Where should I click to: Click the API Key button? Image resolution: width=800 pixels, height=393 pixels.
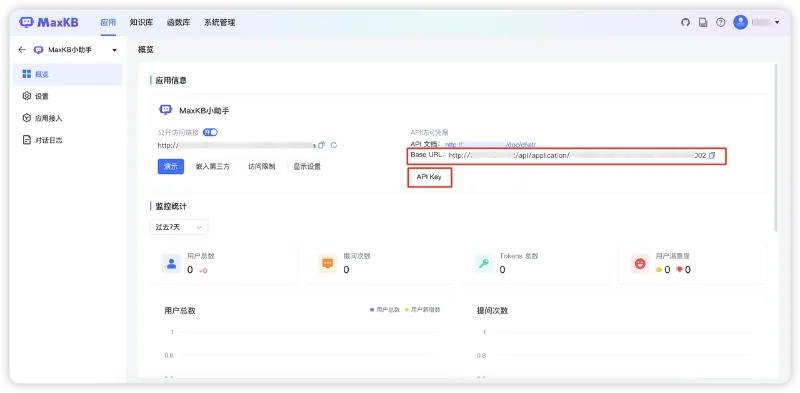click(429, 177)
